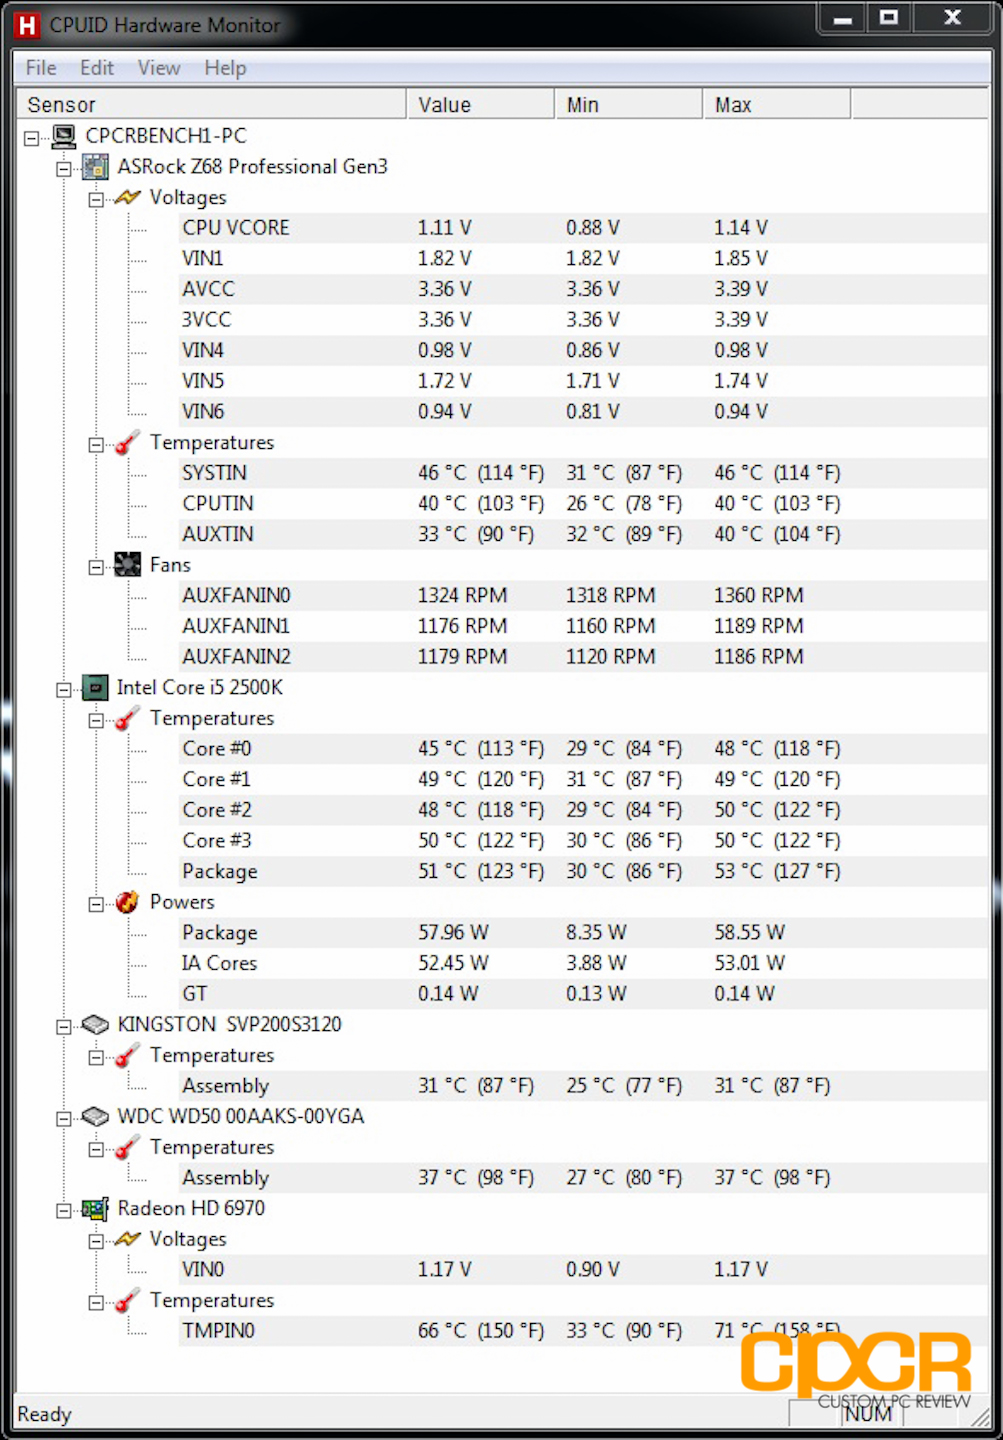1003x1440 pixels.
Task: Click the Powers flame icon
Action: pyautogui.click(x=127, y=902)
